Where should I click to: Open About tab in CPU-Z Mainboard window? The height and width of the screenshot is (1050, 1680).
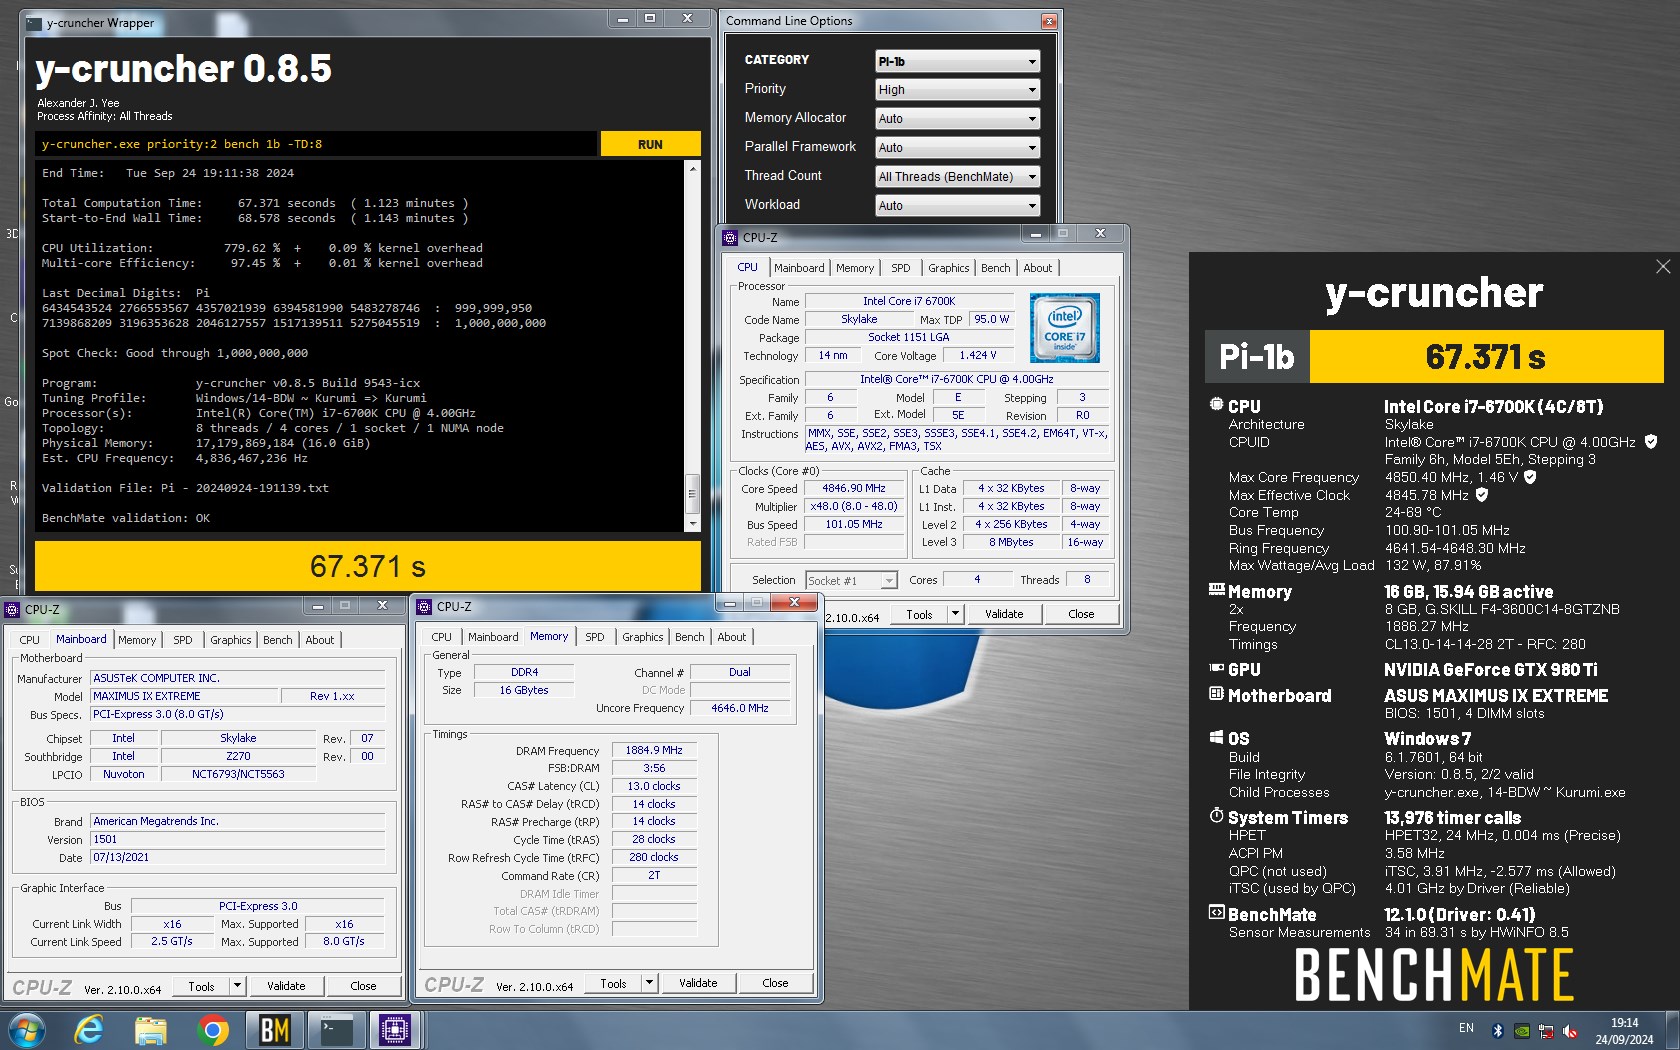[320, 640]
